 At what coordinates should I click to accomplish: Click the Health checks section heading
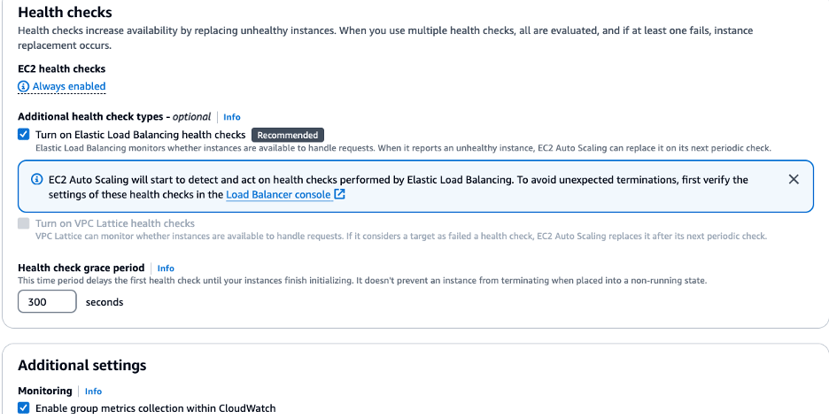[x=65, y=11]
